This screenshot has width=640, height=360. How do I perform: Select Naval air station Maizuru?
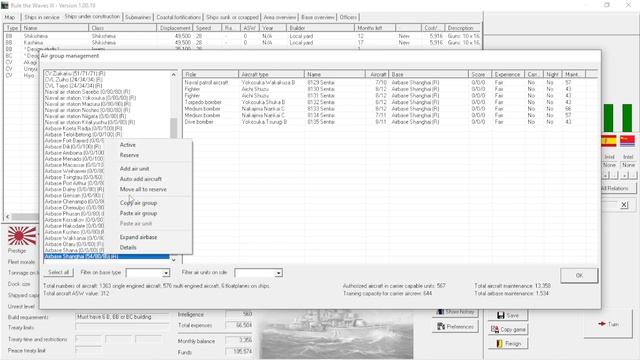pyautogui.click(x=87, y=104)
